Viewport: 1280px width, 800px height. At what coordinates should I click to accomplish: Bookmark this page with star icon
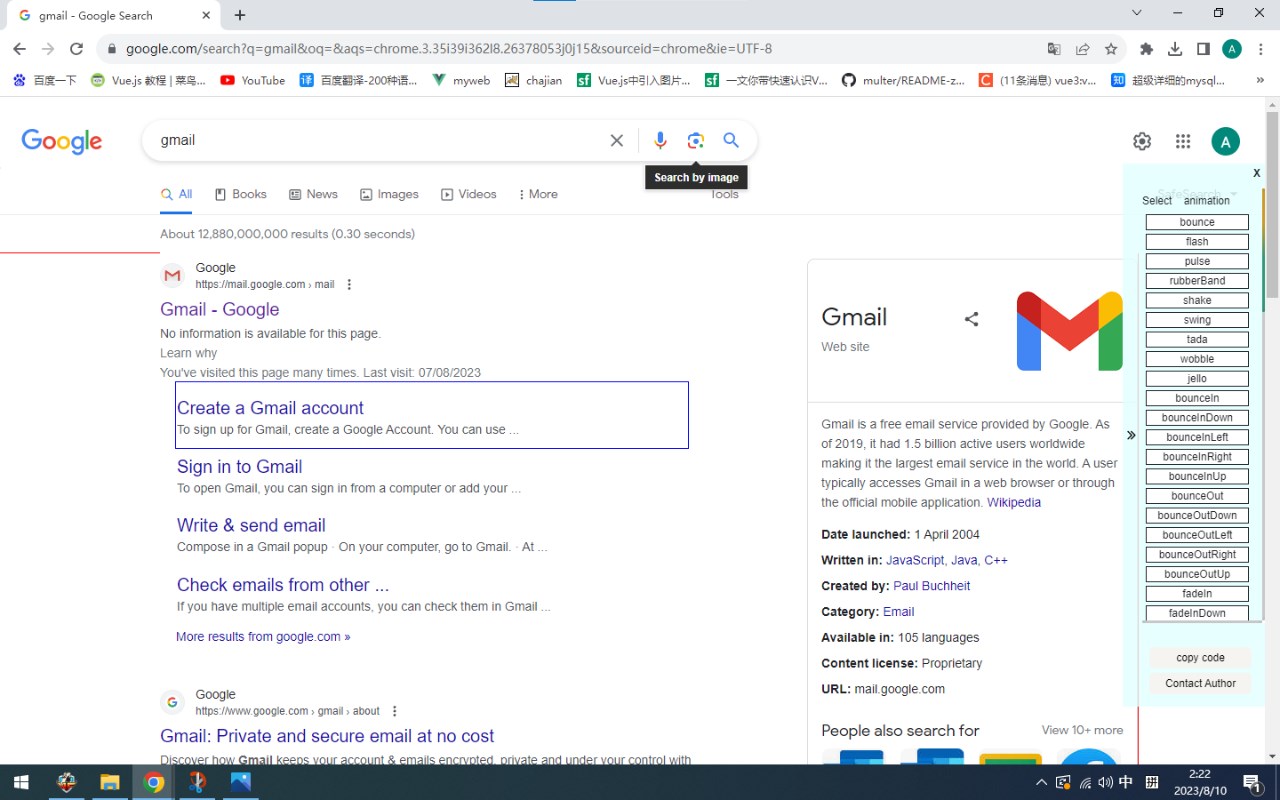(x=1111, y=49)
